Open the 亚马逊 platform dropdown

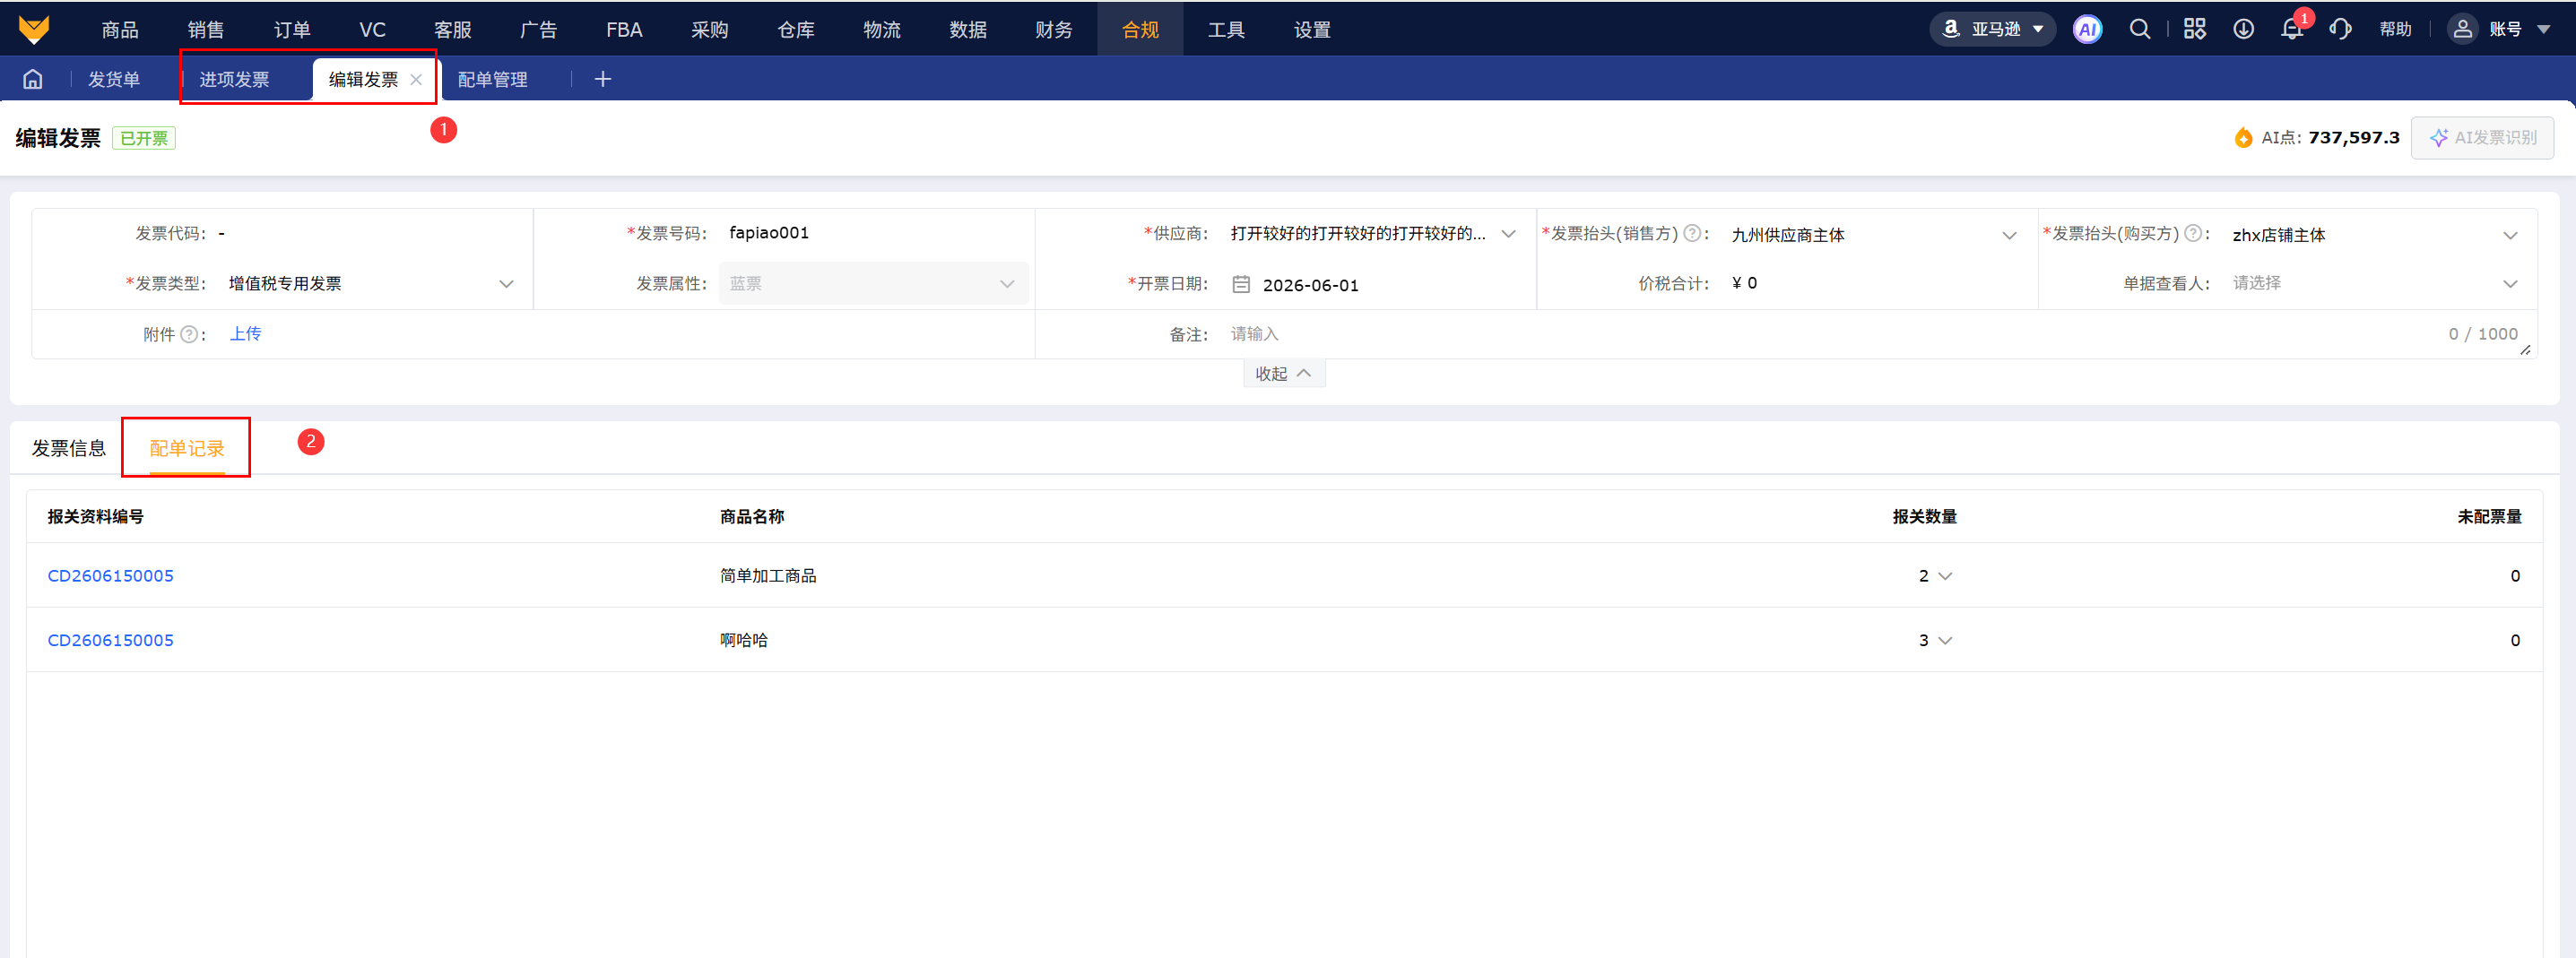(x=1992, y=29)
